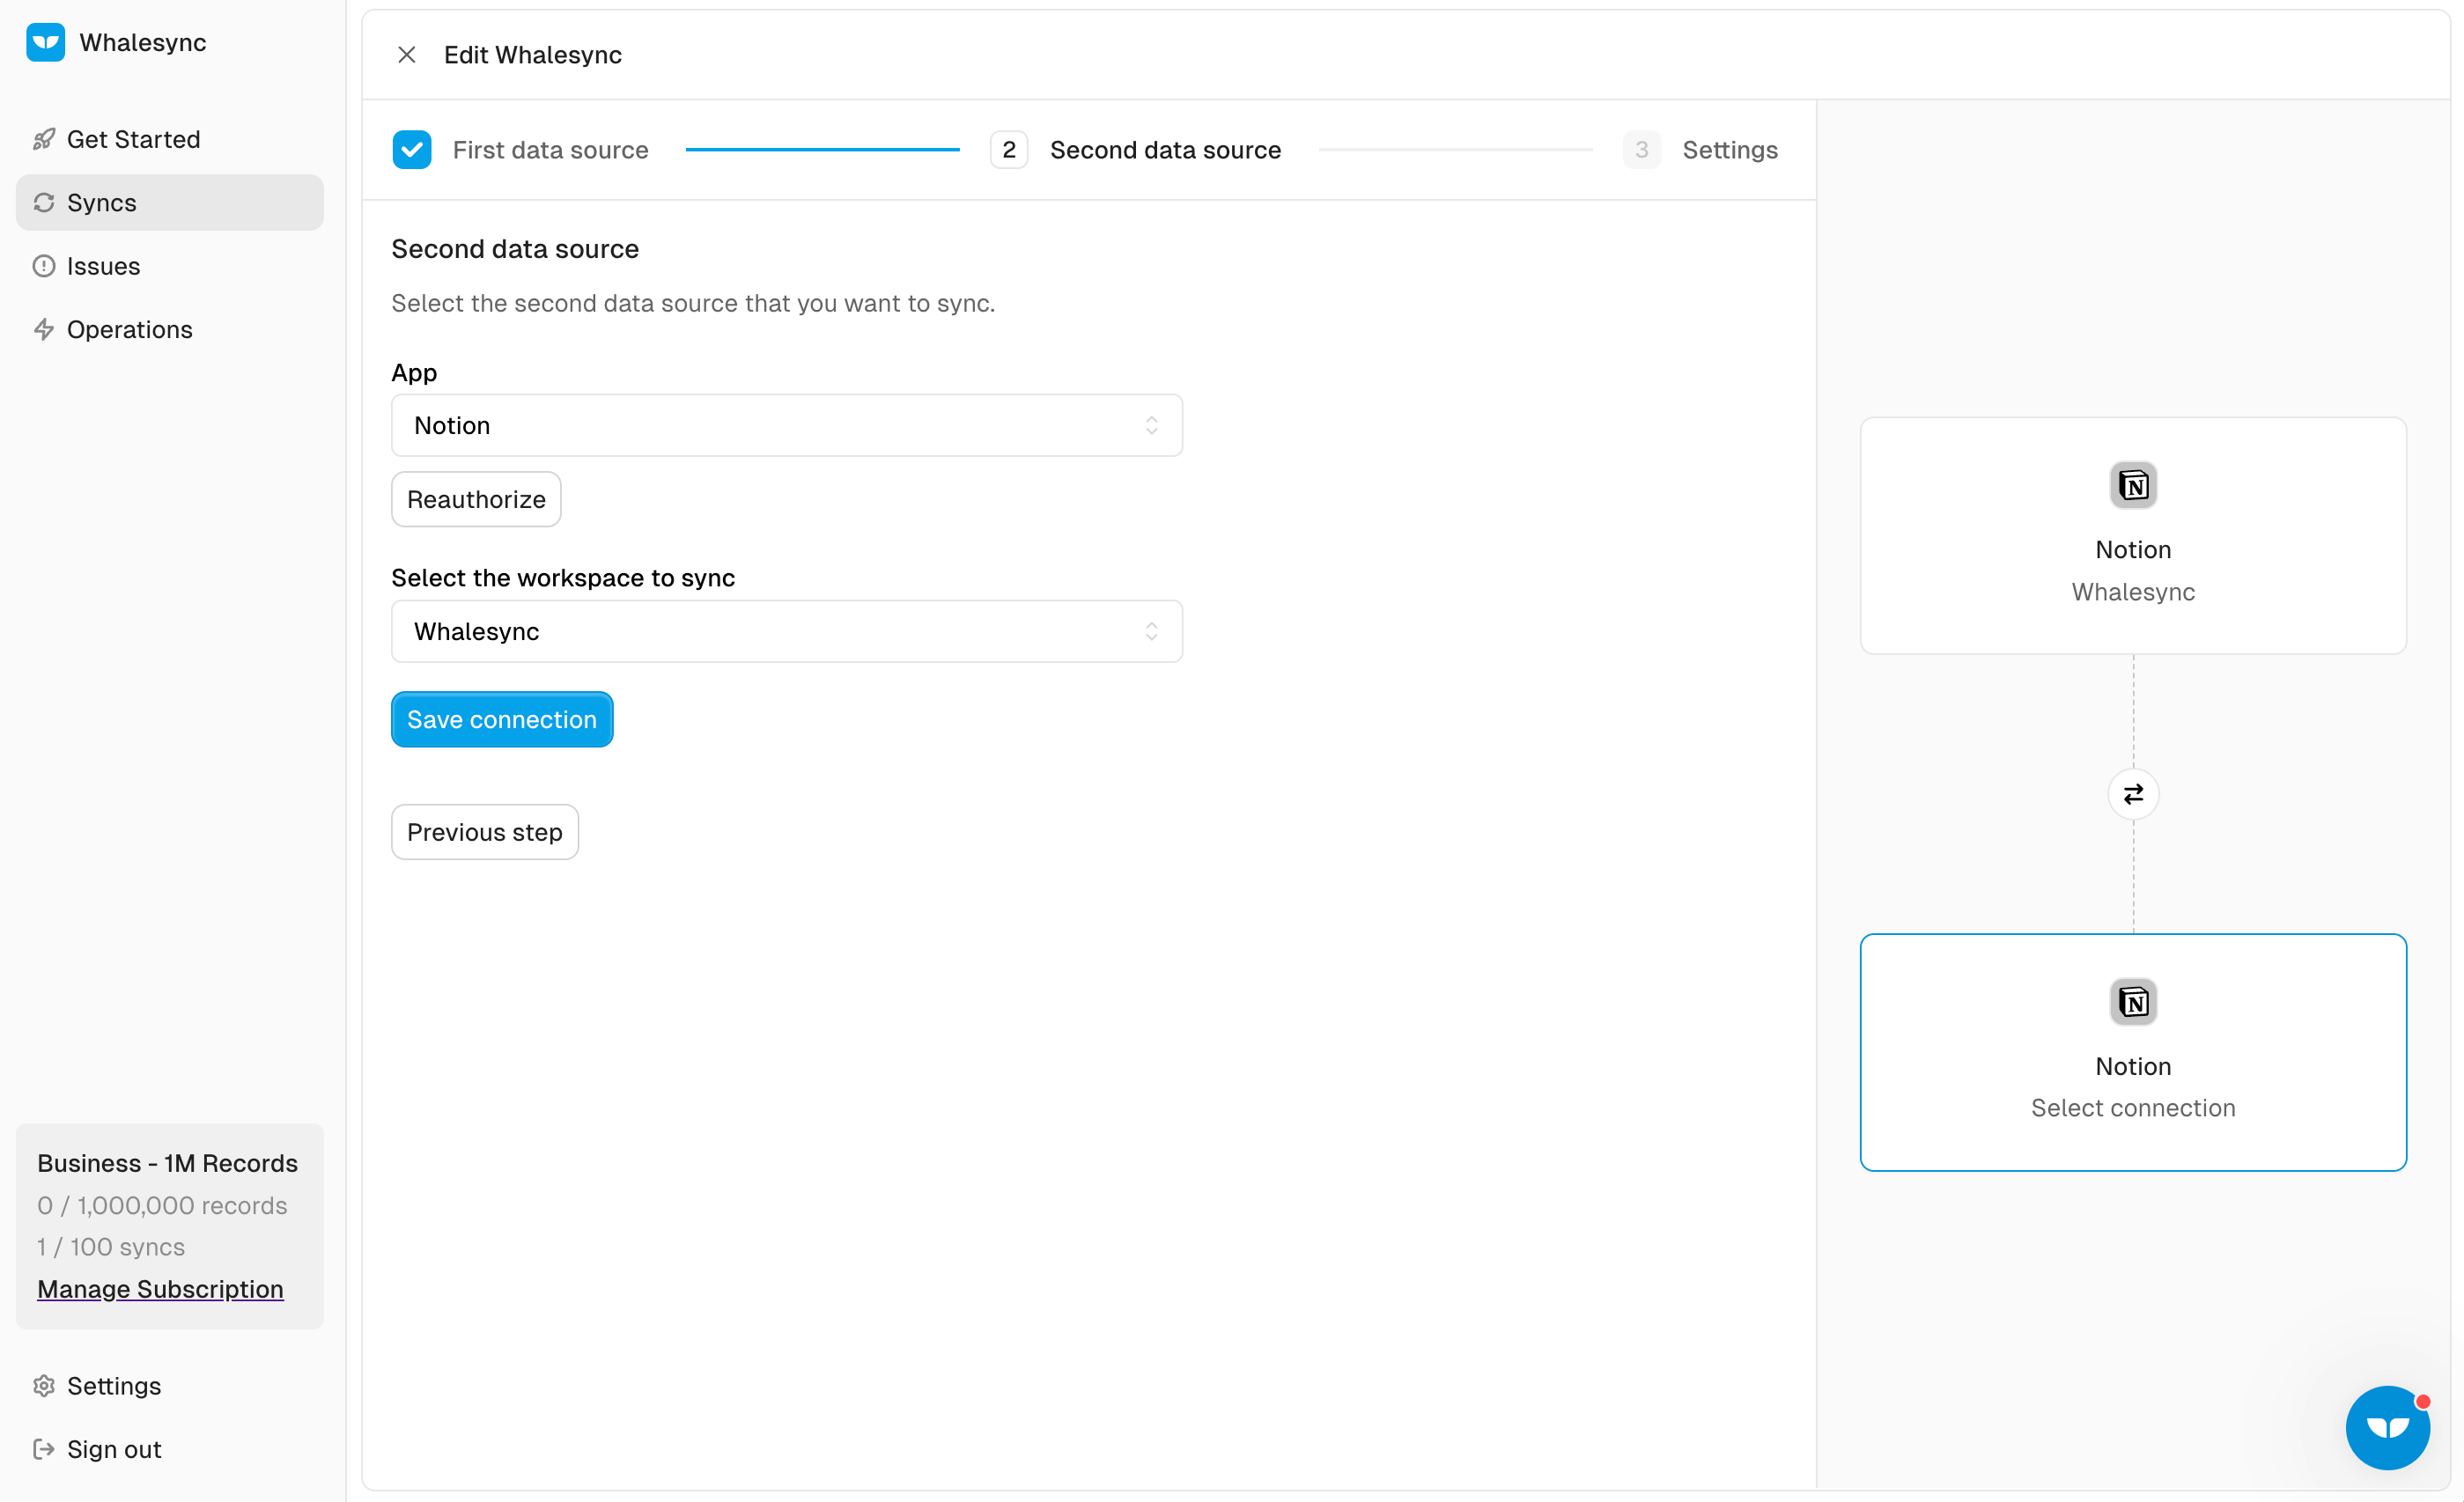Expand workspace selector with its chevron arrows

(1152, 631)
